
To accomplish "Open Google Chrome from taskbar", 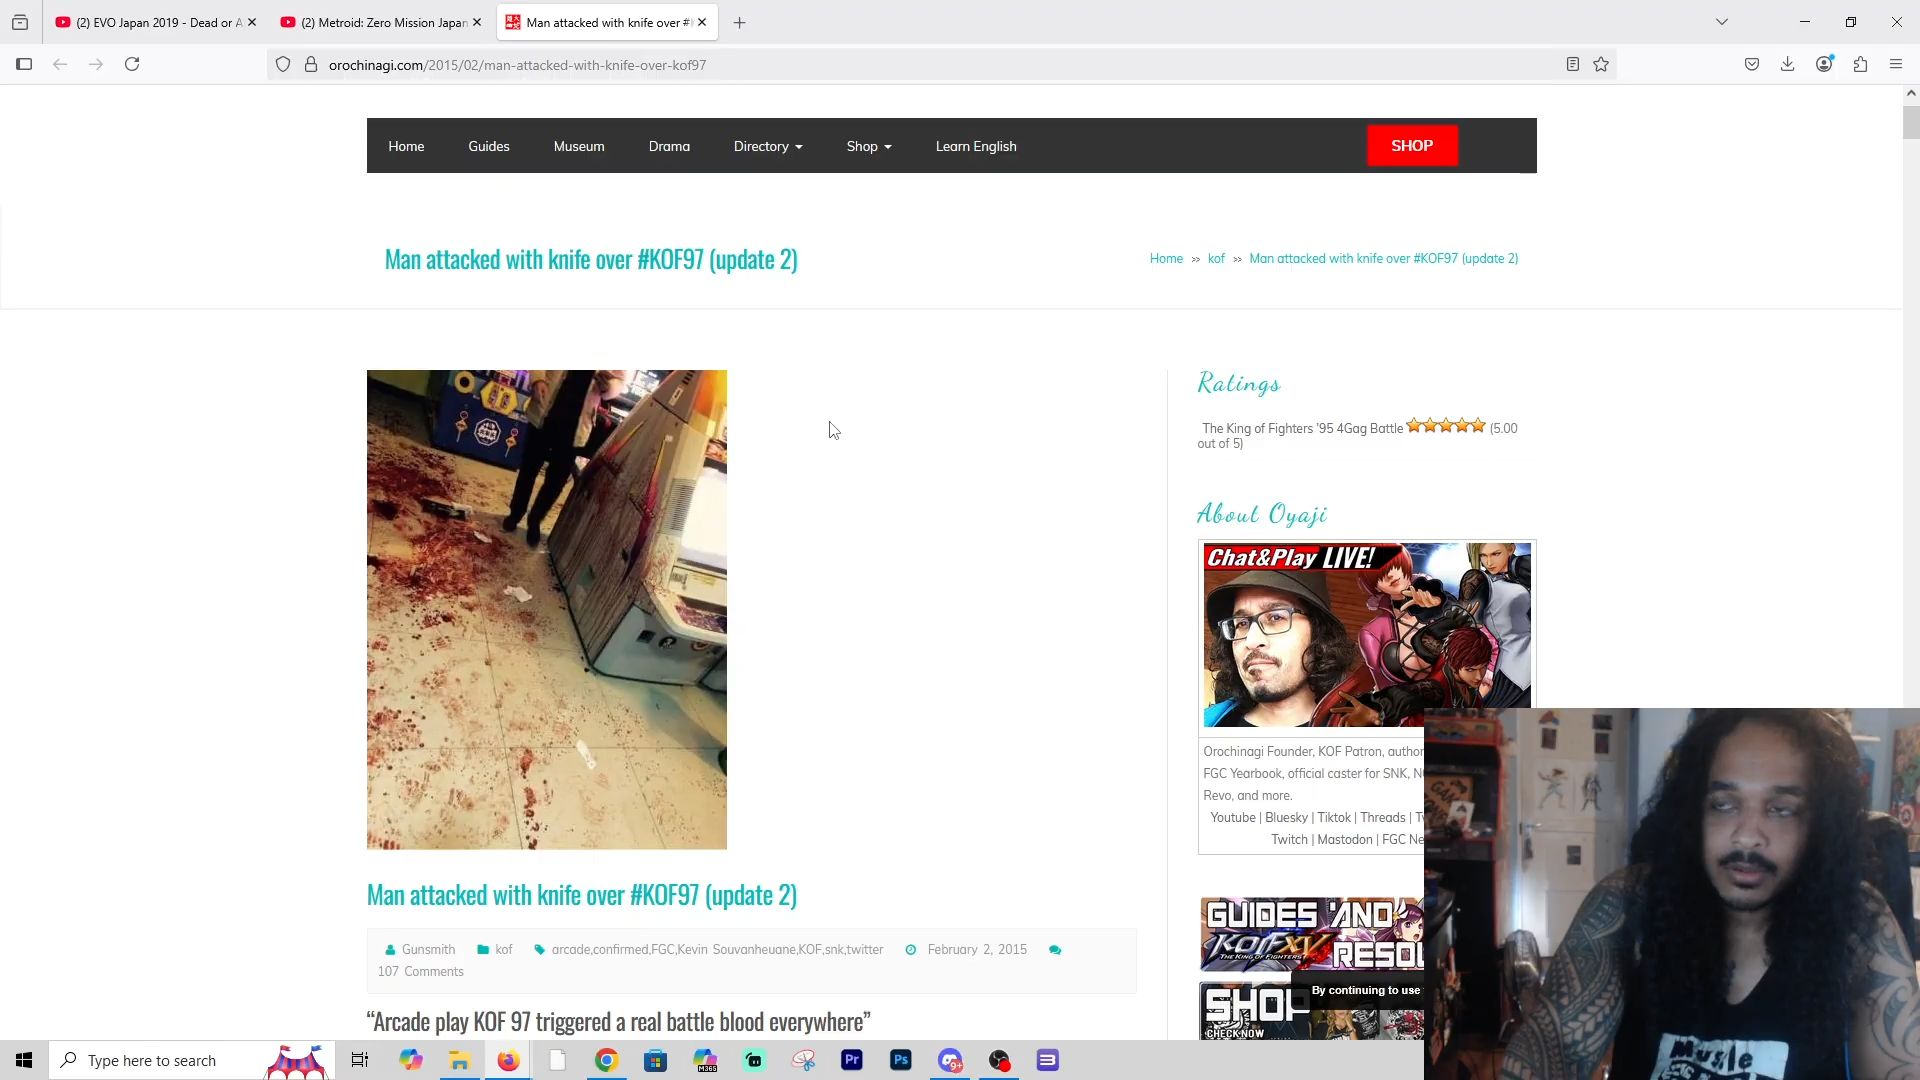I will pyautogui.click(x=606, y=1060).
